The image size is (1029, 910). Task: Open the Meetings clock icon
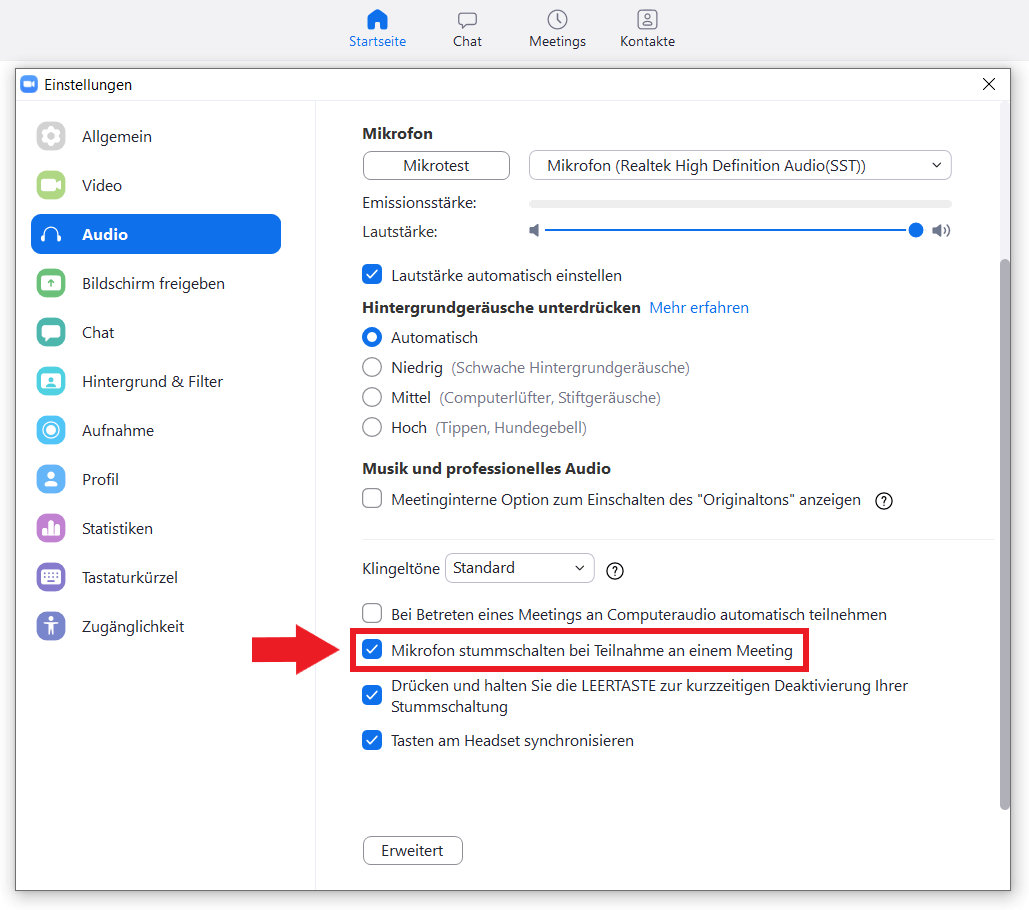coord(557,20)
